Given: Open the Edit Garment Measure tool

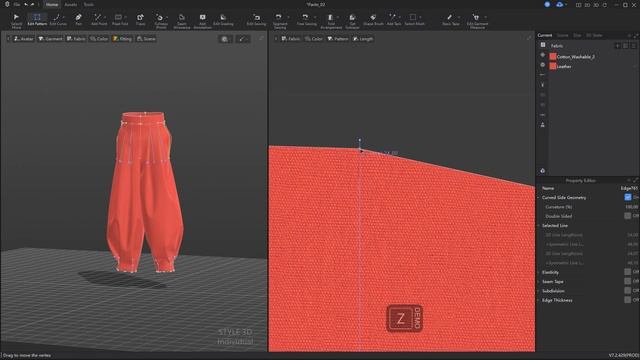Looking at the screenshot, I should [x=477, y=20].
